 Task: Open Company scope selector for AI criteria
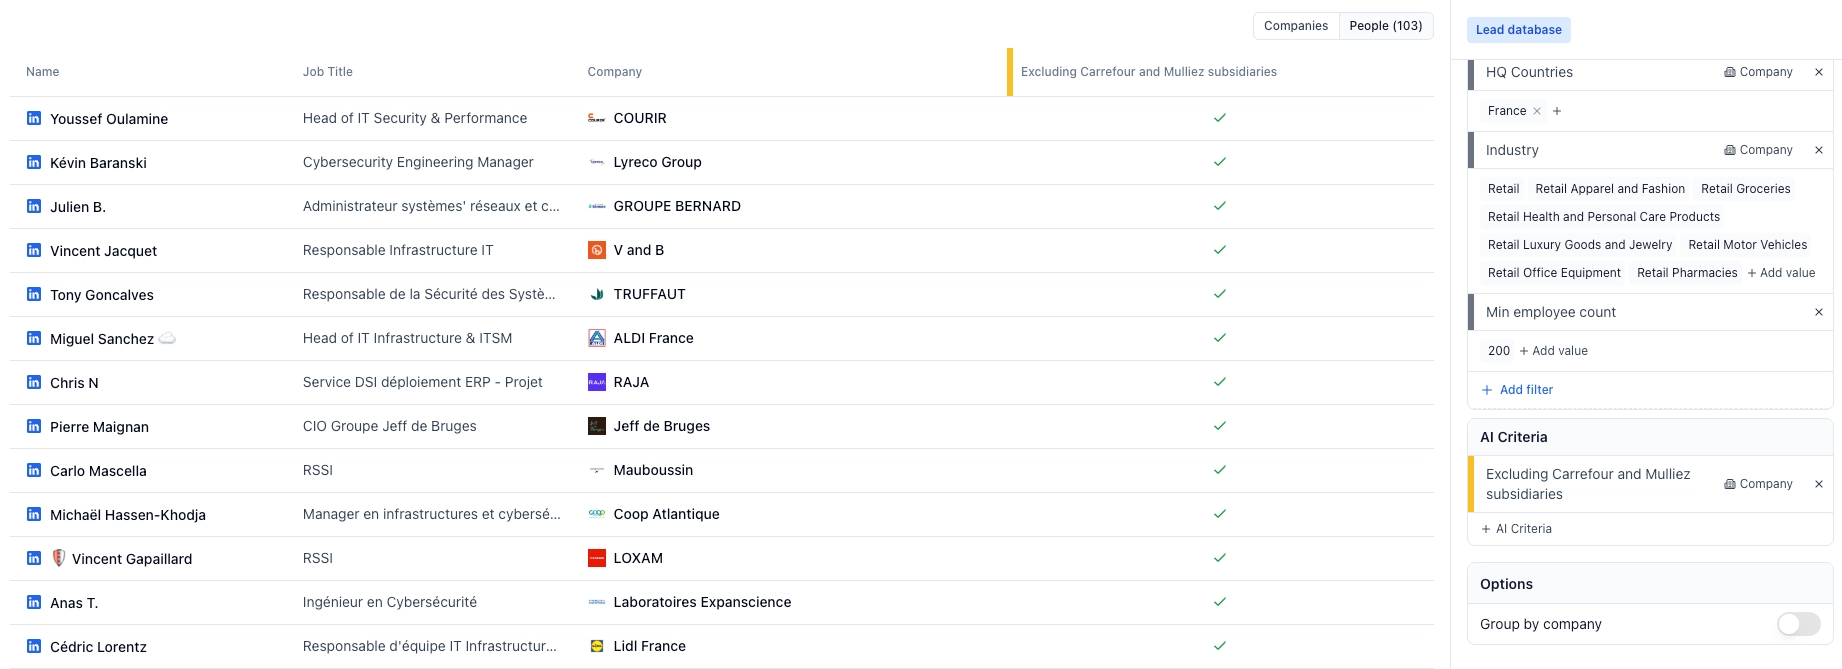pos(1758,484)
